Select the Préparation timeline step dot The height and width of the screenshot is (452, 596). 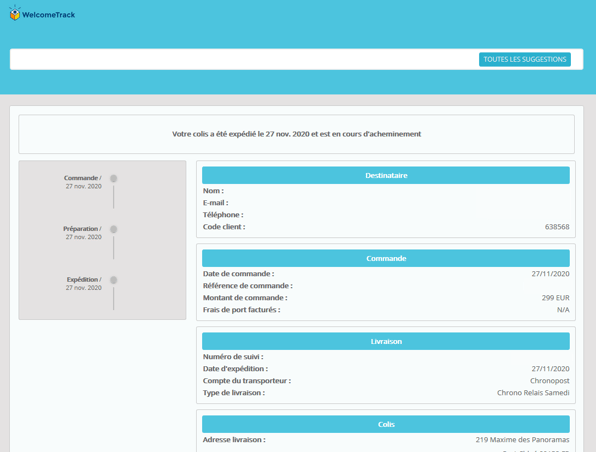click(x=113, y=229)
